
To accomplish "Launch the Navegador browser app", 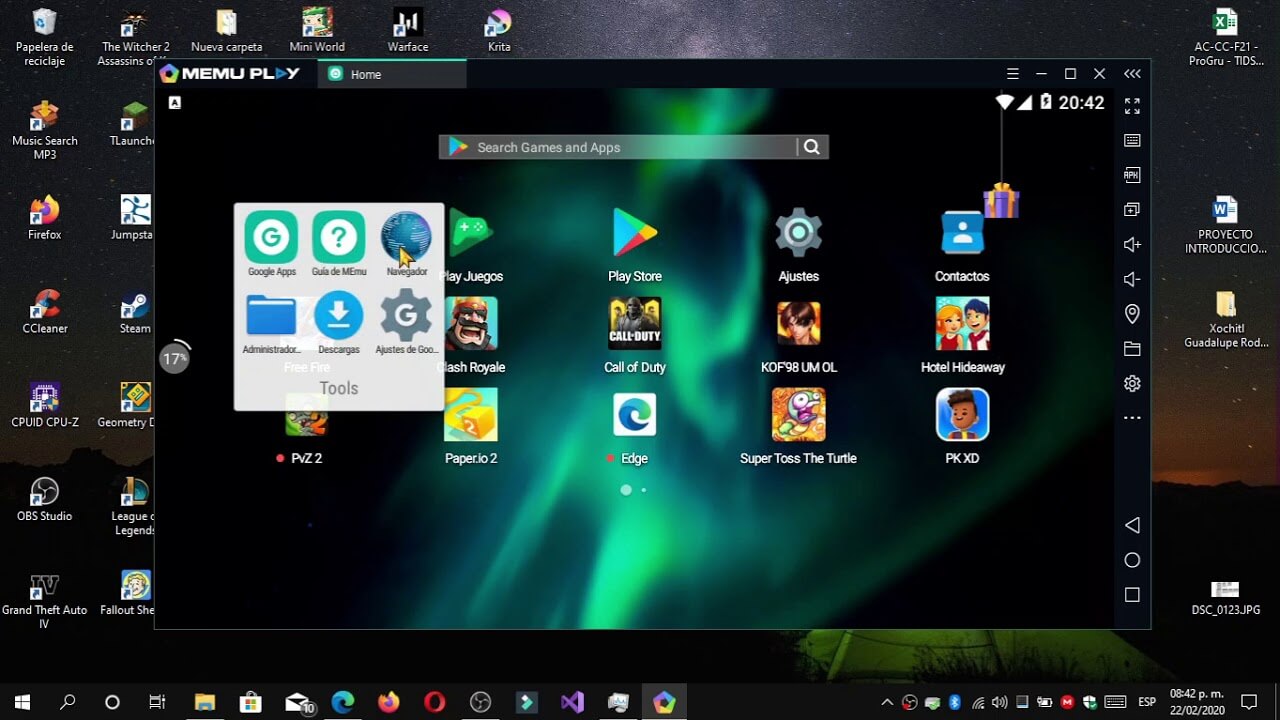I will click(406, 237).
